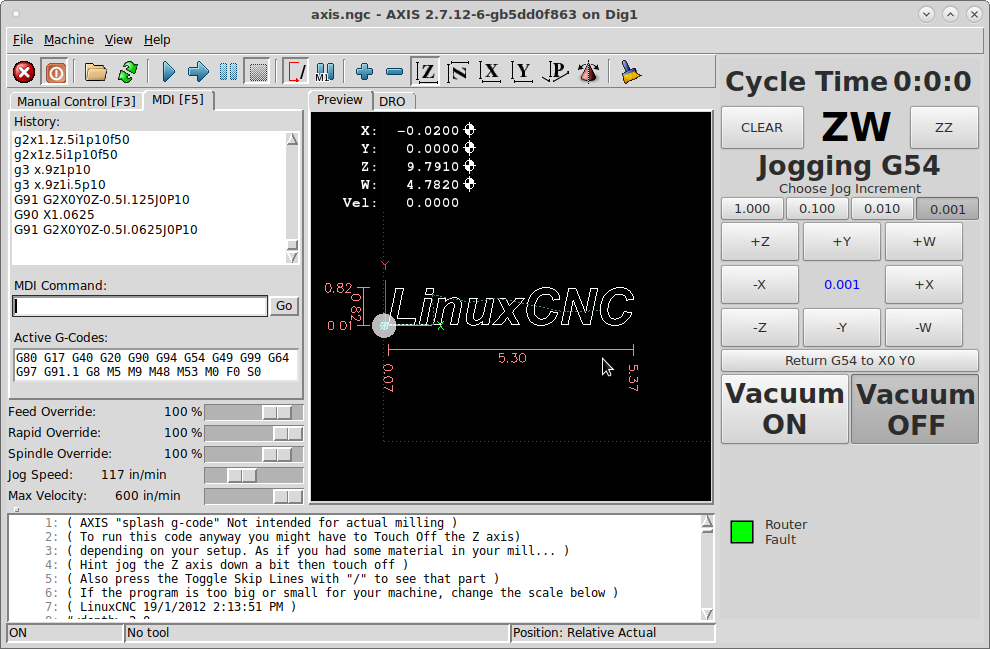990x649 pixels.
Task: Select the MDI tab
Action: (x=178, y=100)
